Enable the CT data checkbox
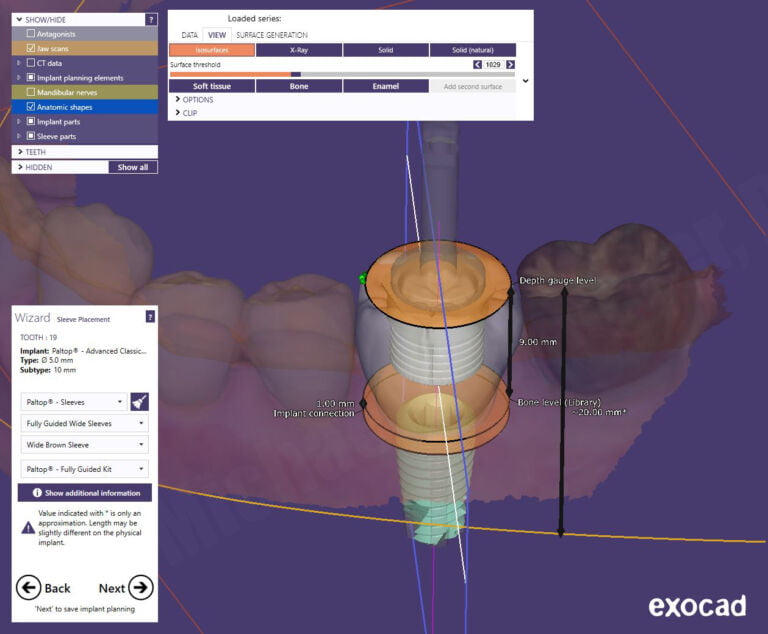Viewport: 768px width, 634px height. click(31, 63)
